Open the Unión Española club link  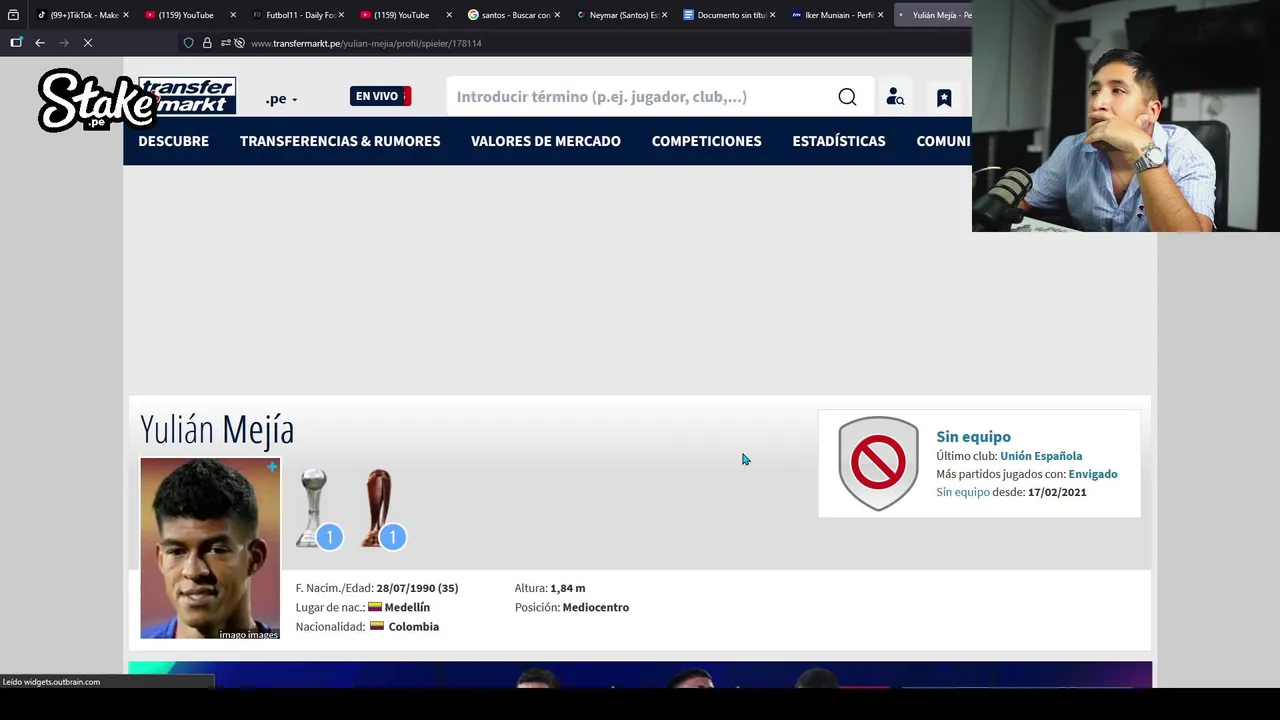pyautogui.click(x=1041, y=456)
